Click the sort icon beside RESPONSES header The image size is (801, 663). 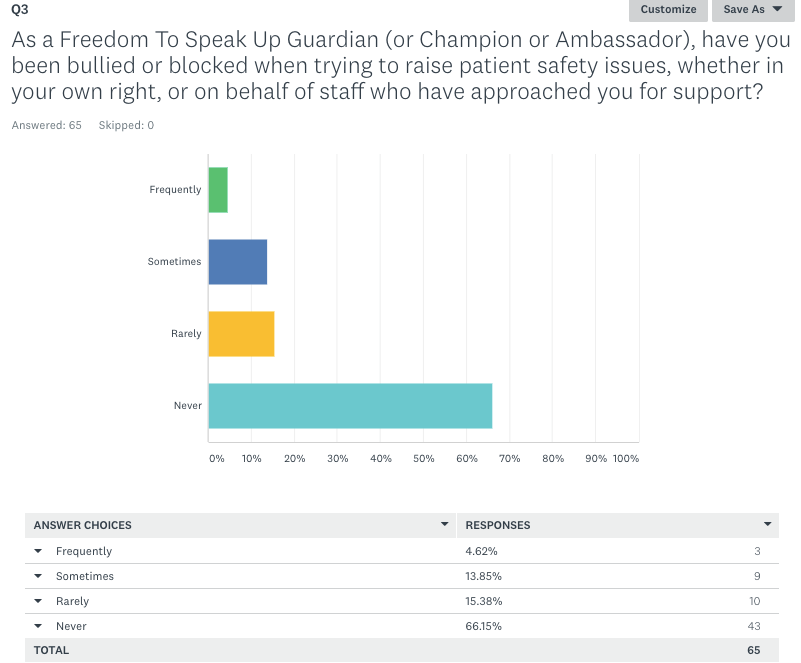pos(768,525)
